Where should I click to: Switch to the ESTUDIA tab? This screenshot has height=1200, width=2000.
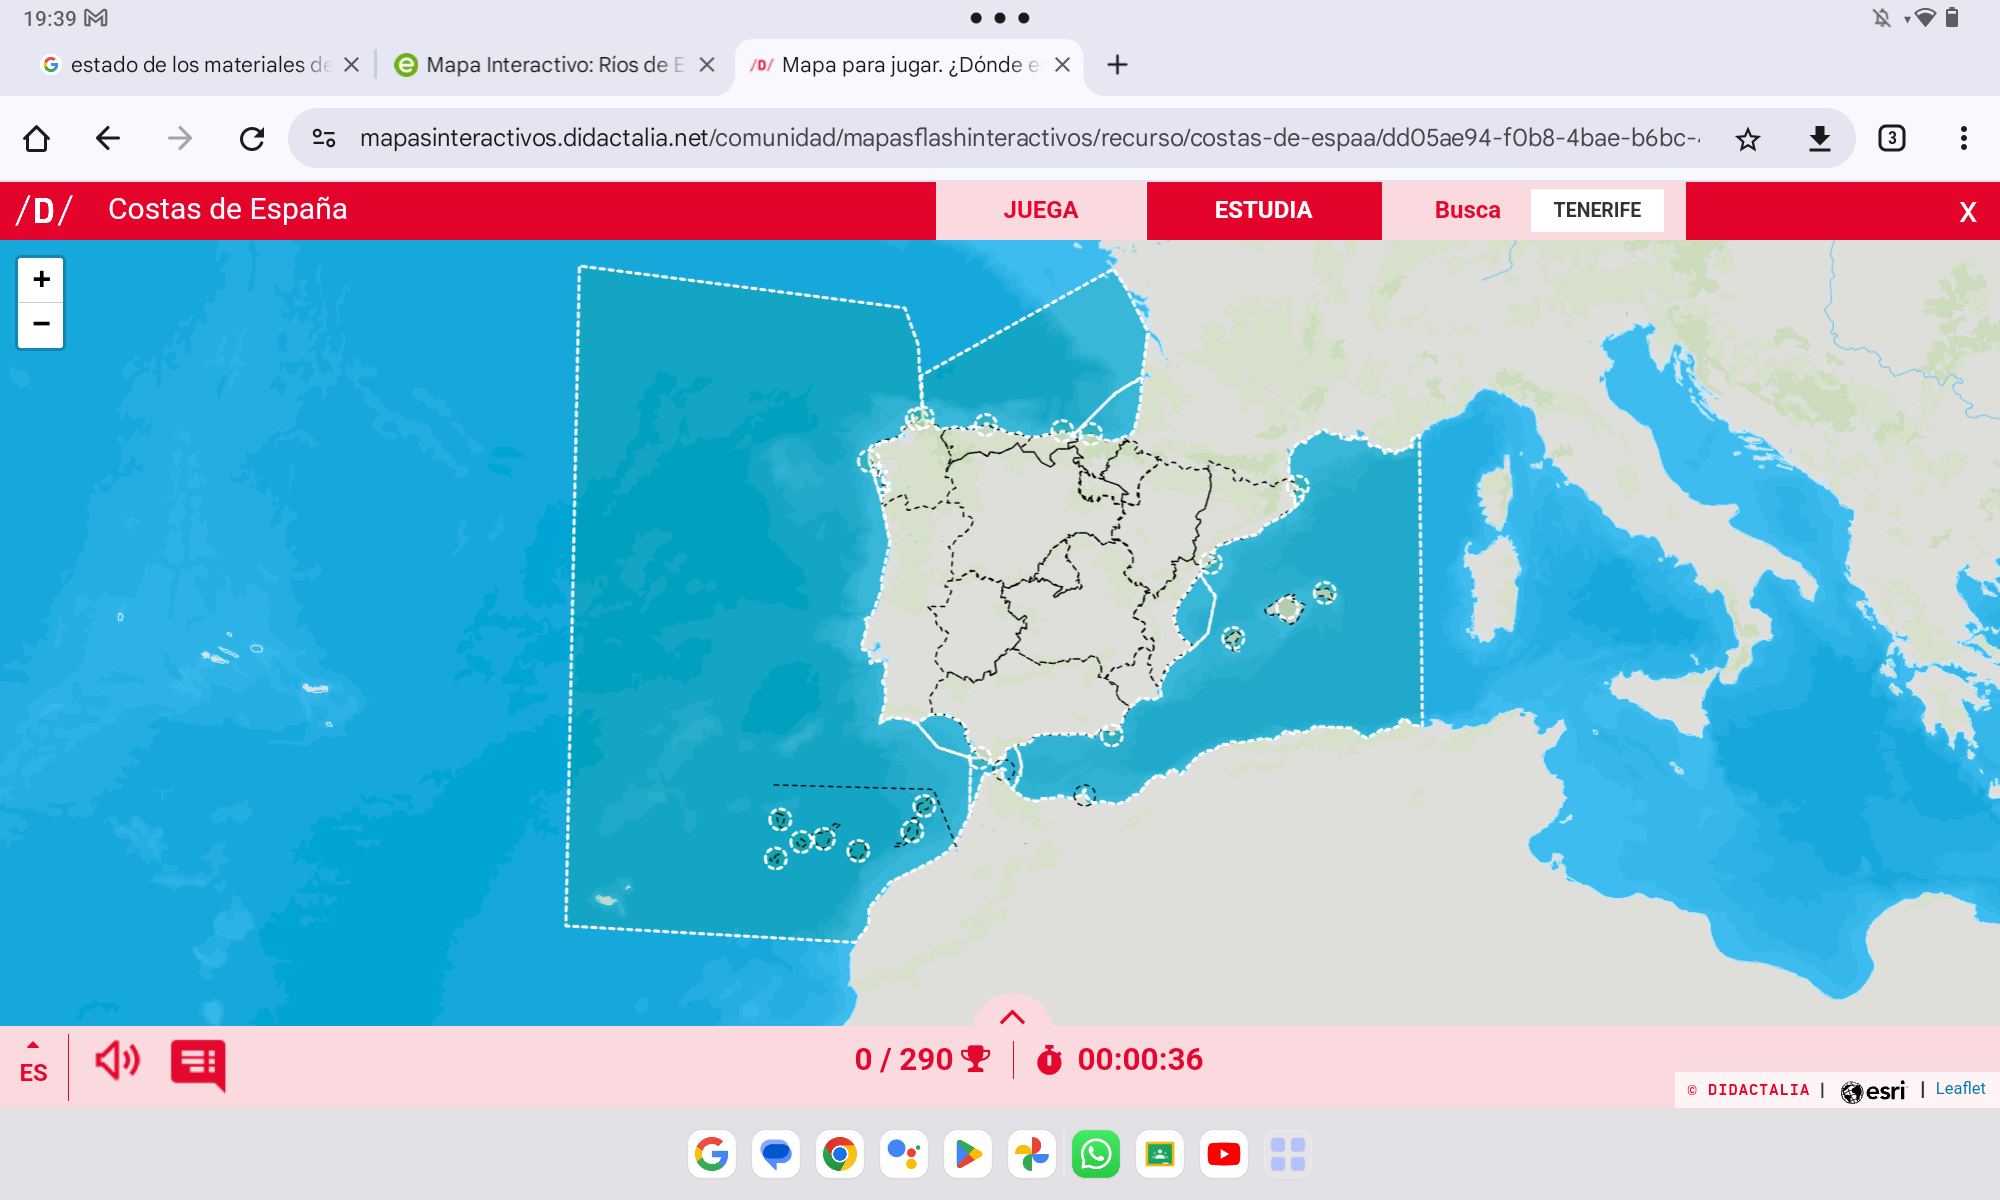[1263, 210]
